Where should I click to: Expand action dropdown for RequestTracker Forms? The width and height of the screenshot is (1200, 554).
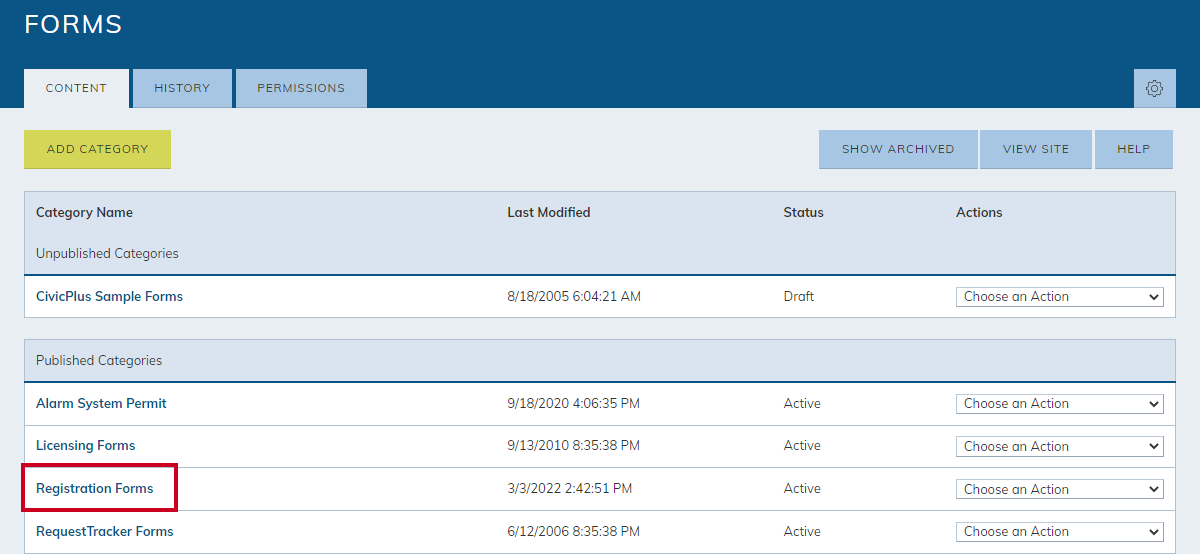coord(1060,532)
